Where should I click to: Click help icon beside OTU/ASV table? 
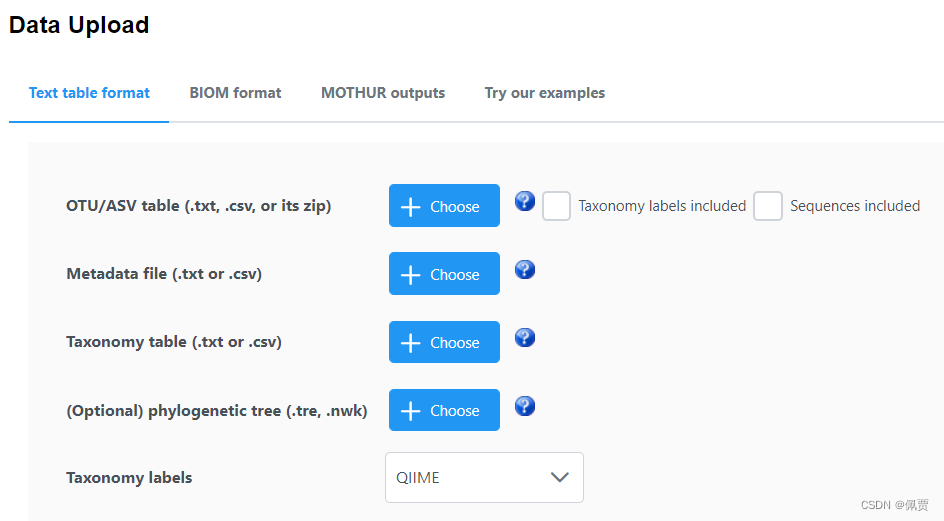point(525,202)
